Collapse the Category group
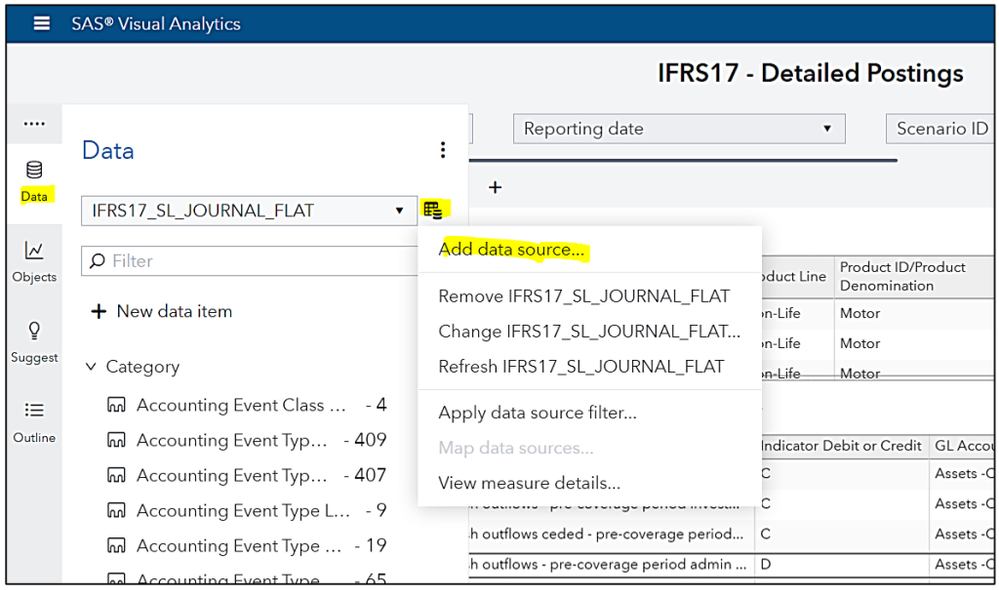The image size is (999, 590). tap(91, 367)
